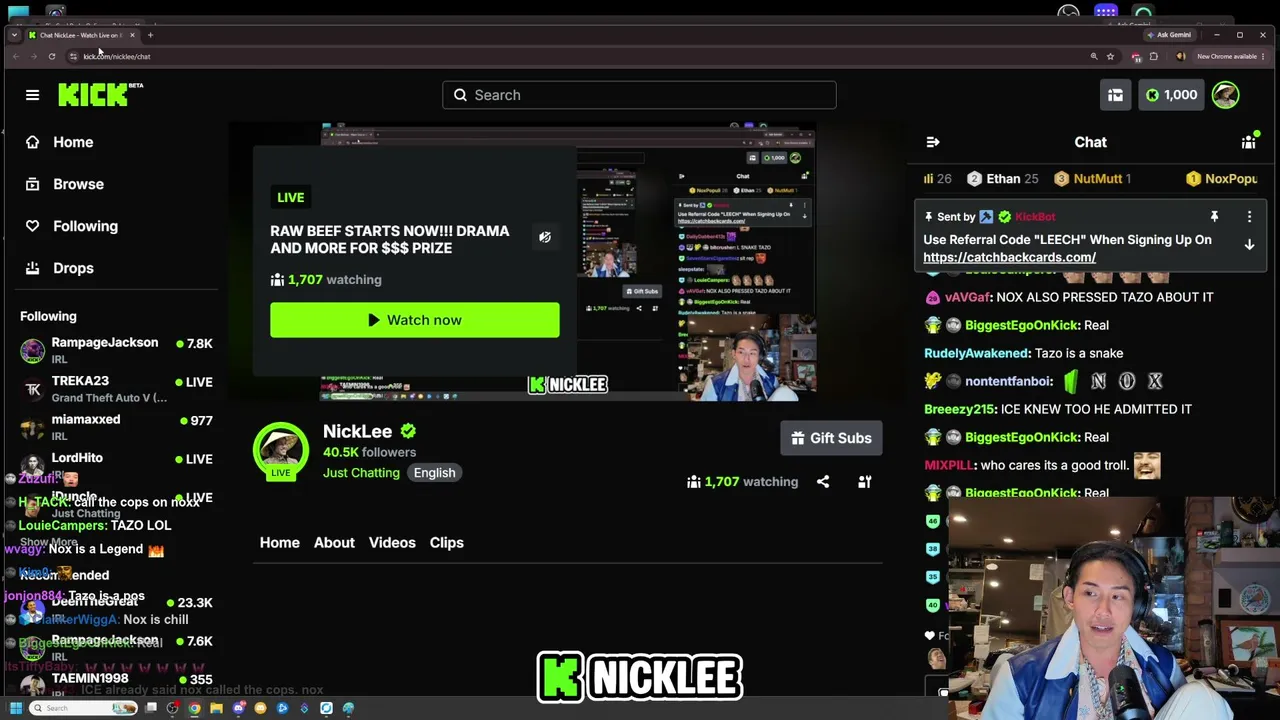
Task: Open the Clips tab
Action: coord(447,542)
